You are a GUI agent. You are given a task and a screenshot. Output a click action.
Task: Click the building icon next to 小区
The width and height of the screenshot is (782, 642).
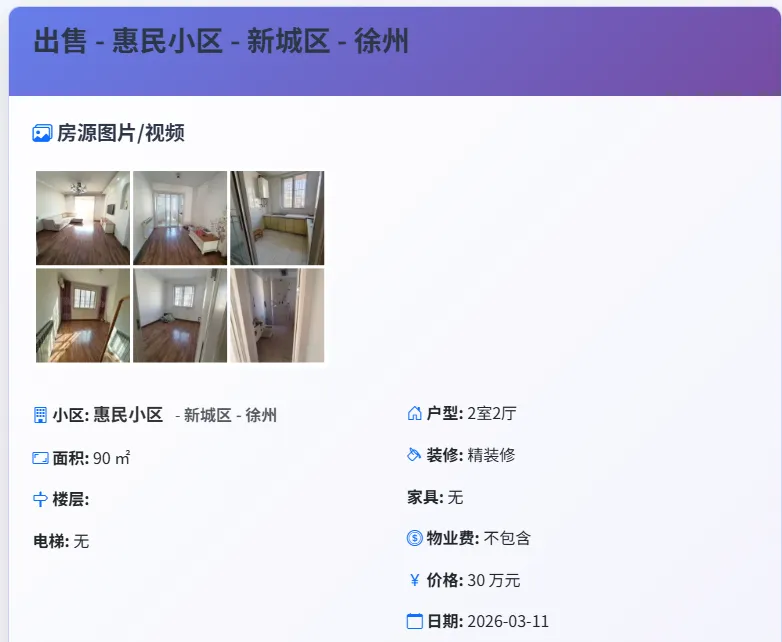coord(40,415)
